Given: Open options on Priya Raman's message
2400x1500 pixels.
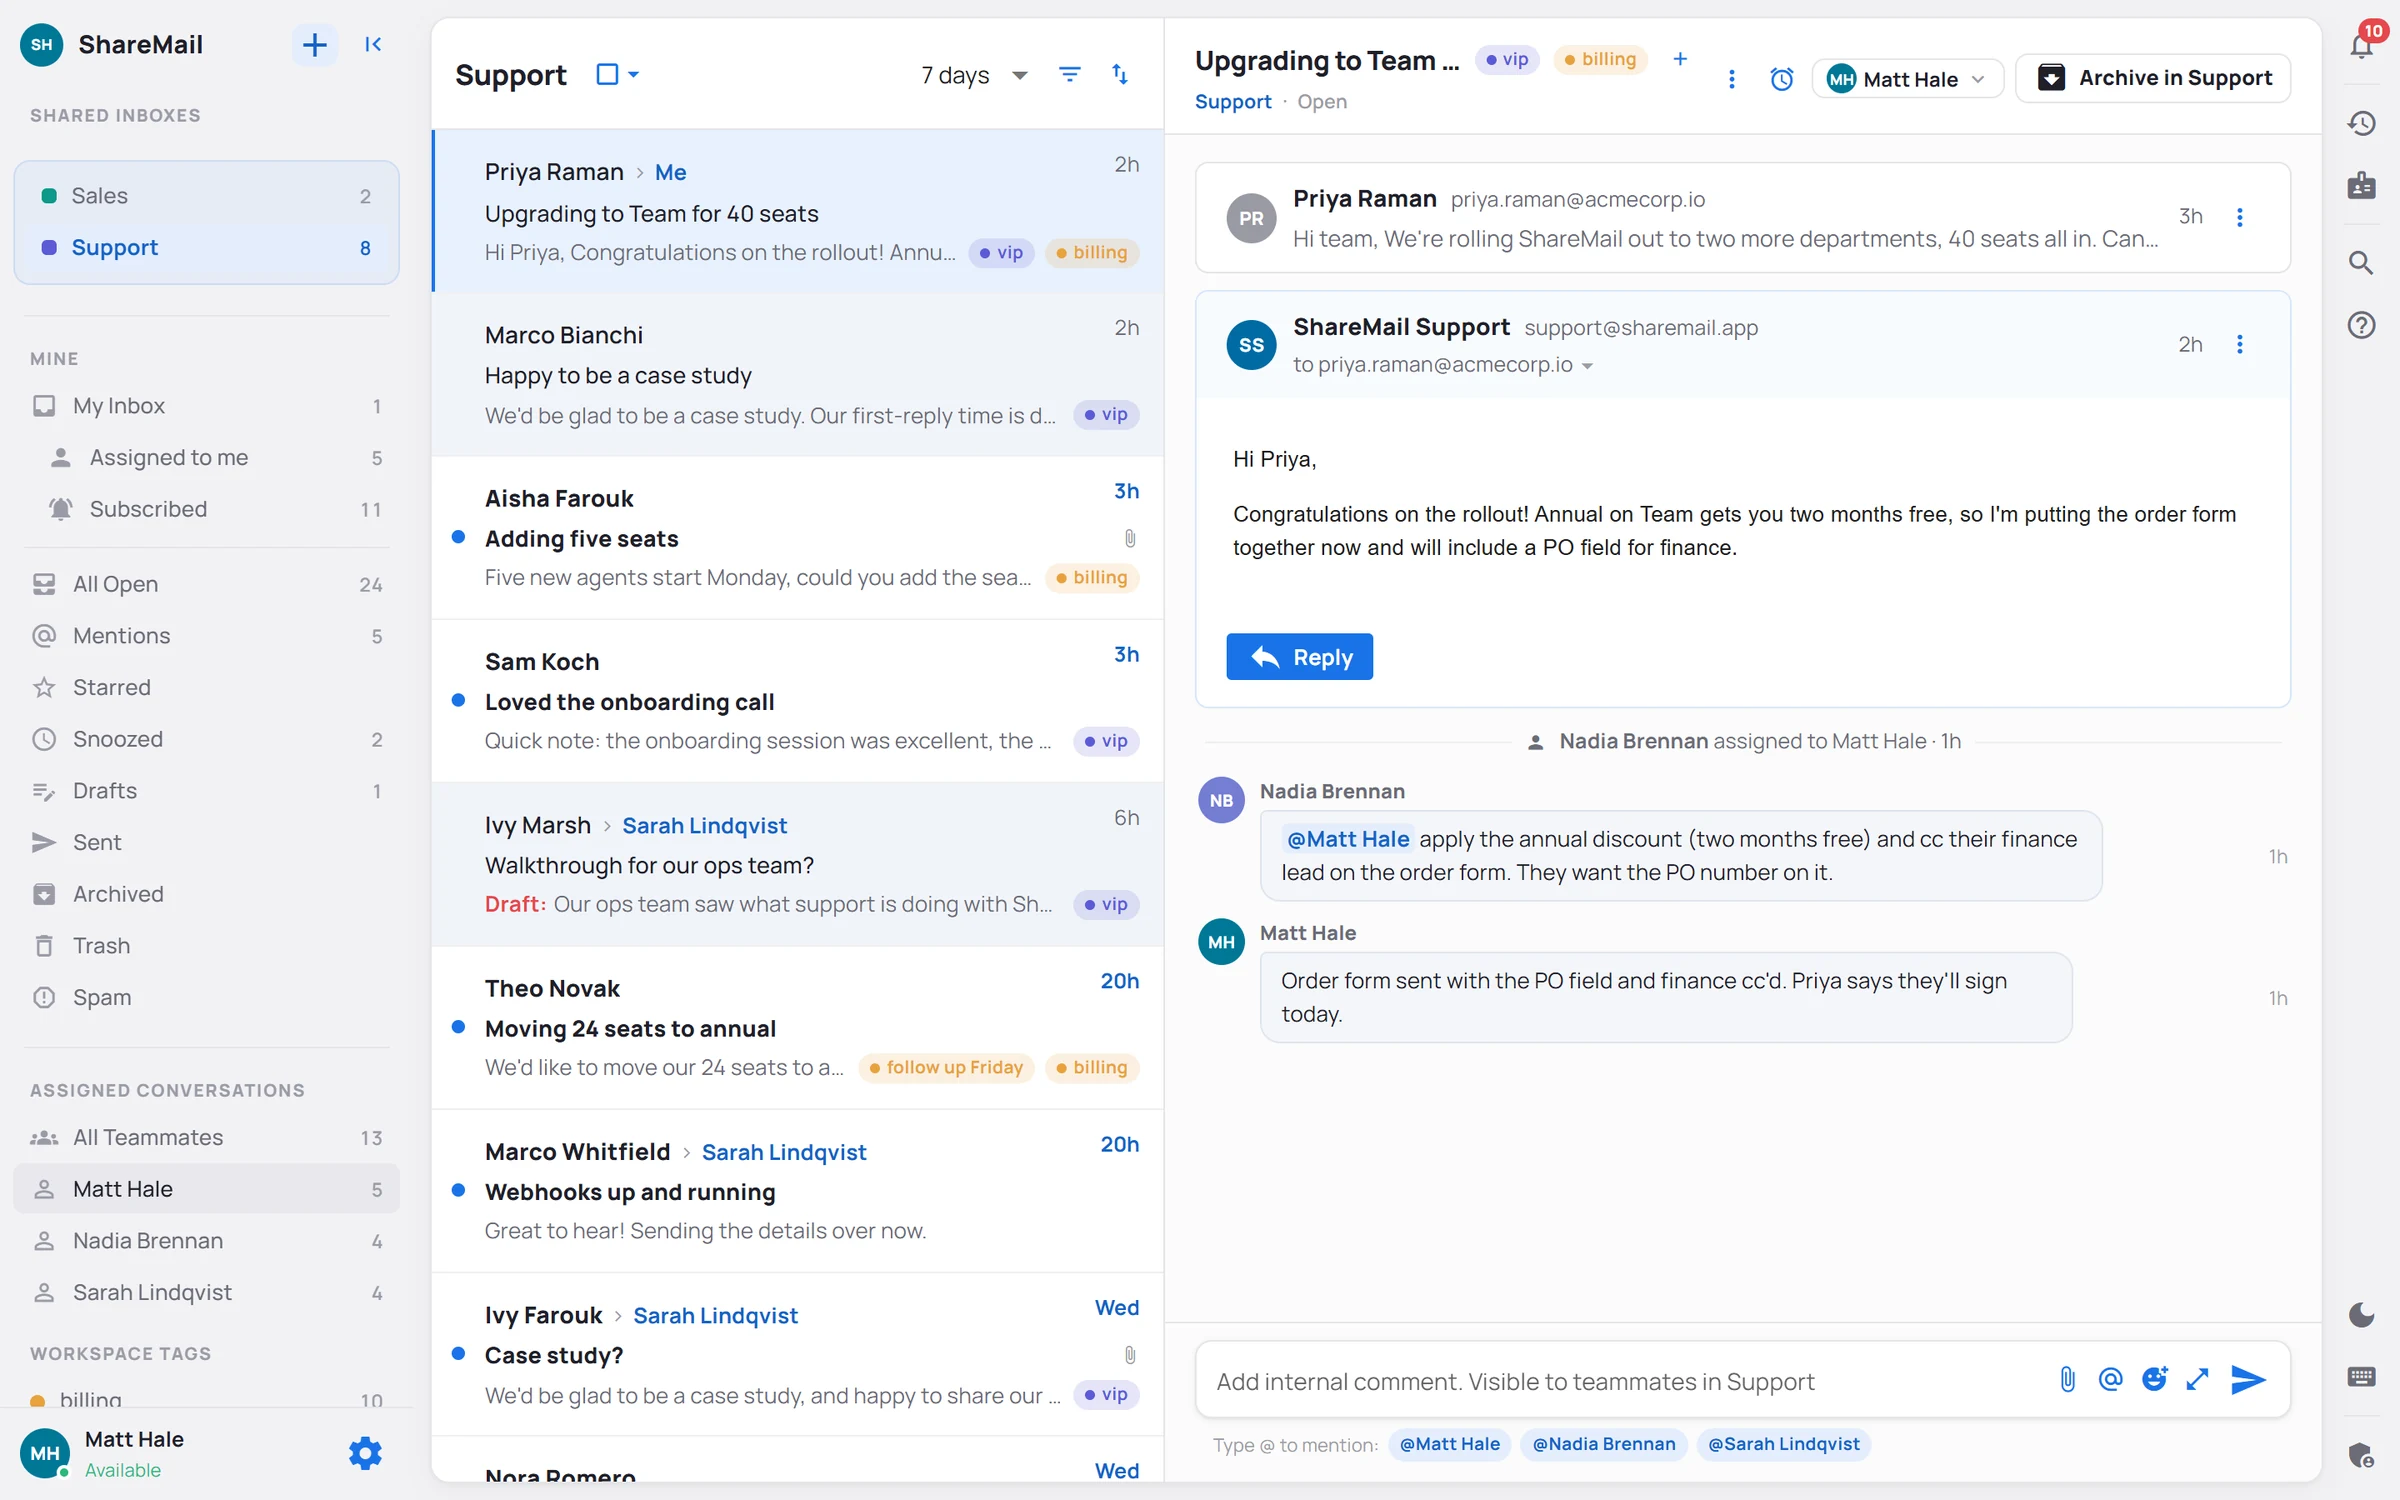Looking at the screenshot, I should (2240, 217).
